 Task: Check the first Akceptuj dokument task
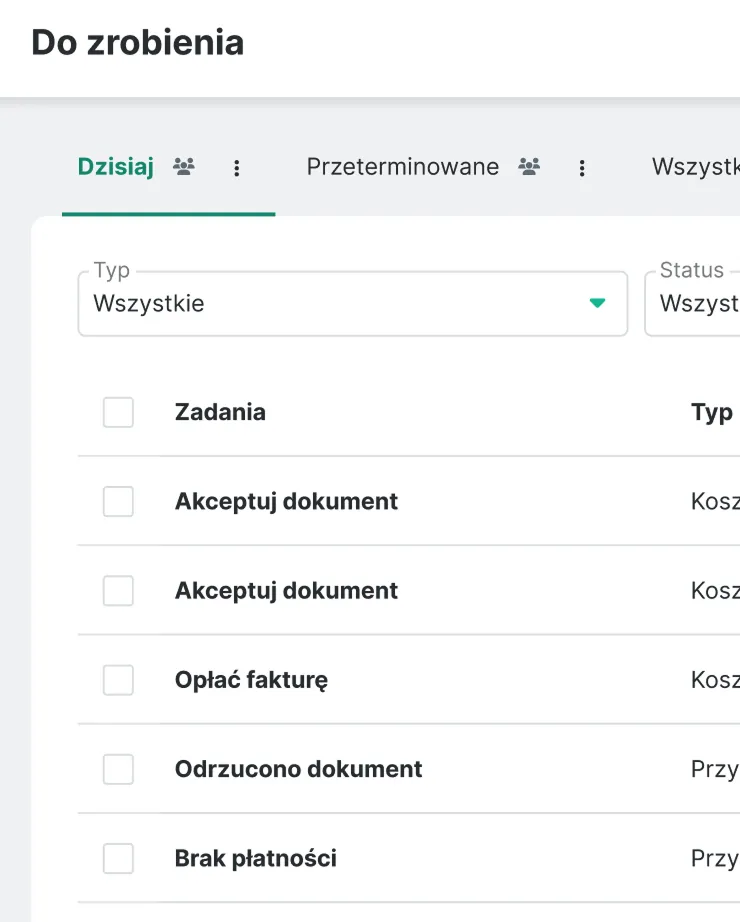click(x=118, y=501)
